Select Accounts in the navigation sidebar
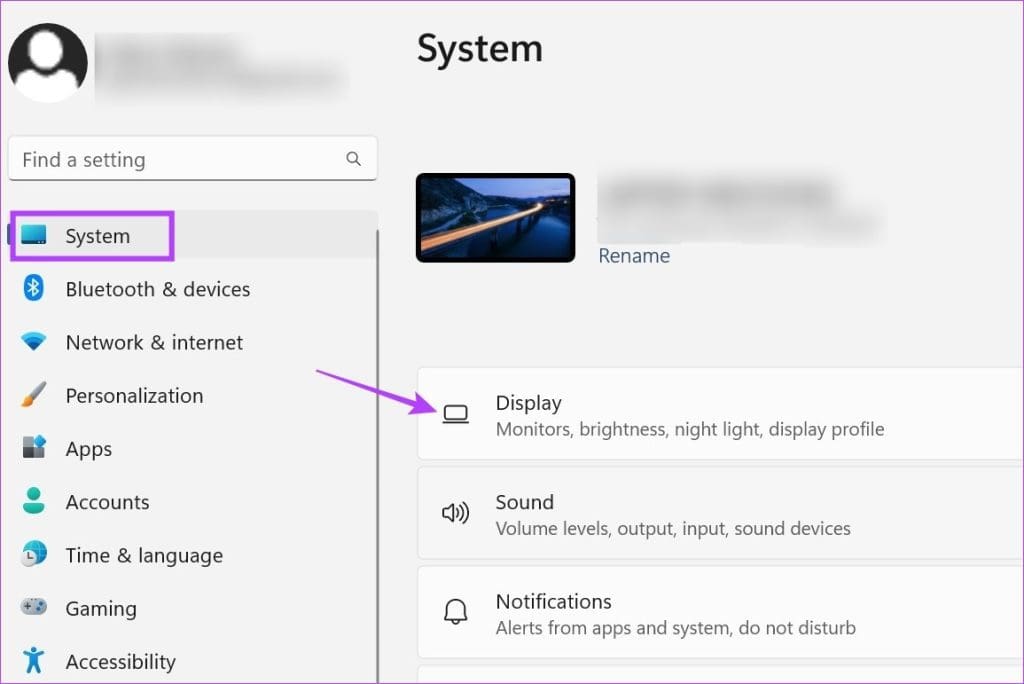The image size is (1024, 684). click(107, 502)
